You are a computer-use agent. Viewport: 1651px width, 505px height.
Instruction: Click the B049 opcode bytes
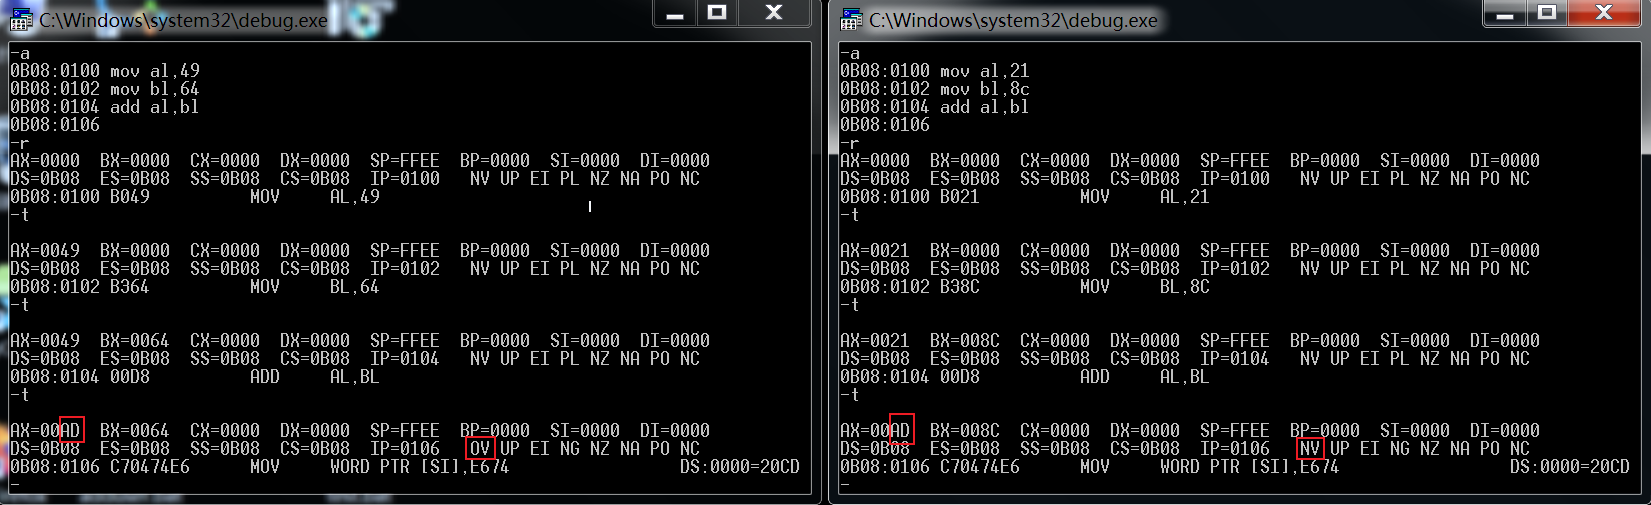click(x=130, y=197)
